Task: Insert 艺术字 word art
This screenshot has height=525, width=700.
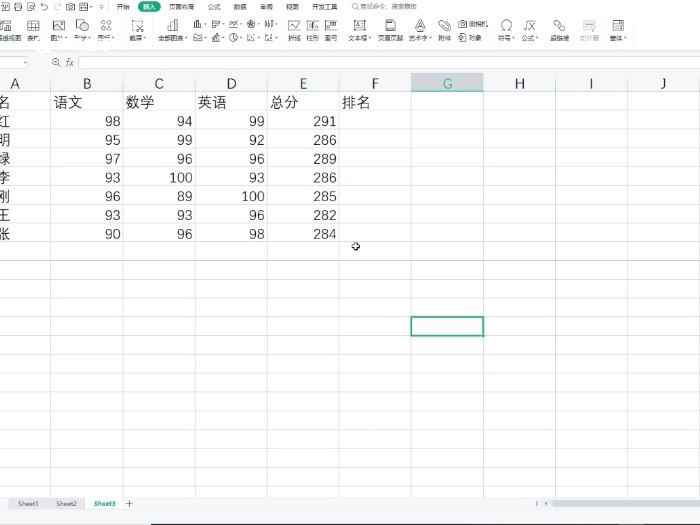Action: [x=420, y=30]
